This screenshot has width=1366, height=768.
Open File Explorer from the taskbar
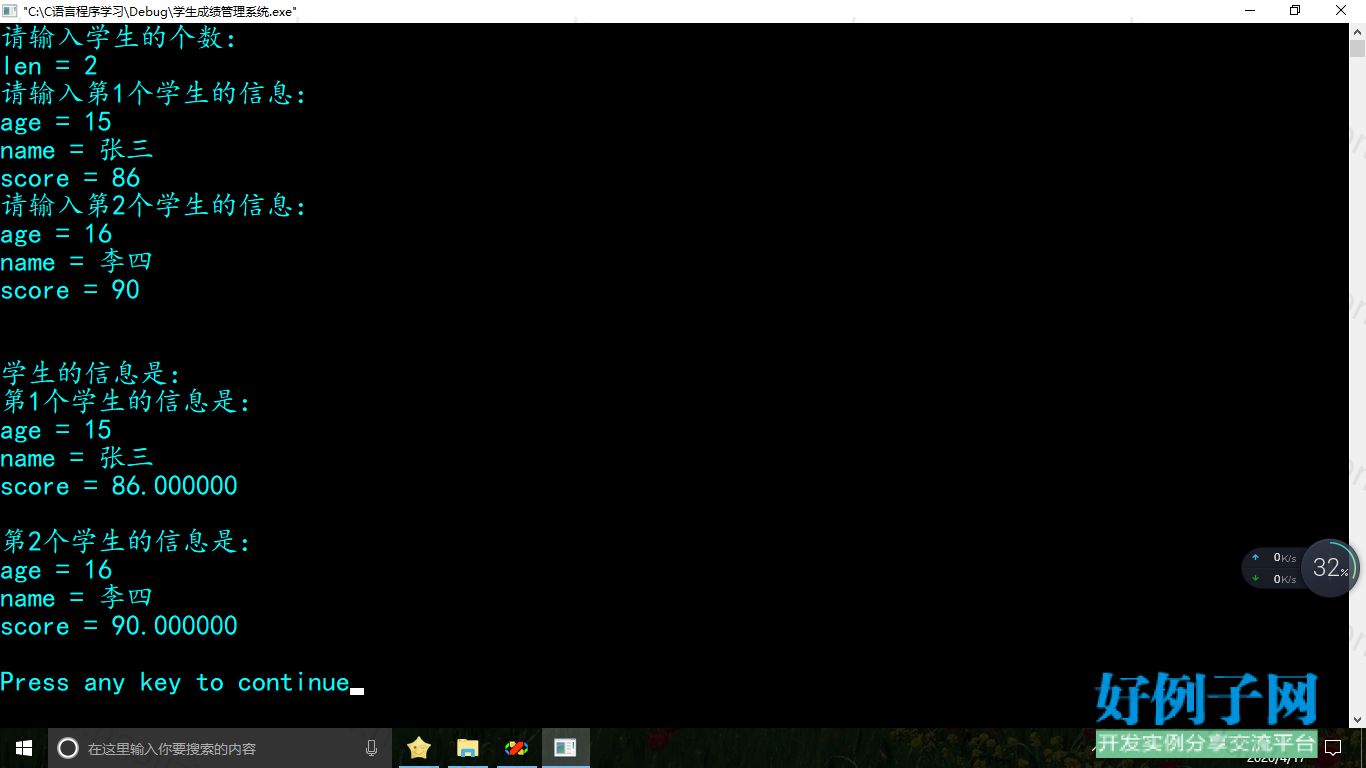[467, 748]
